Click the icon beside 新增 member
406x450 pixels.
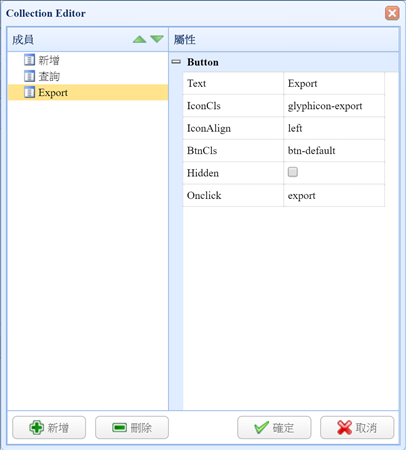coord(29,60)
